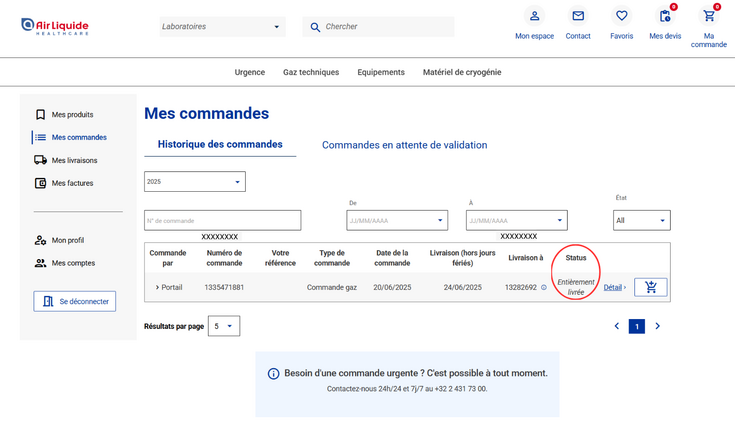Open the Urgence menu

(x=250, y=72)
